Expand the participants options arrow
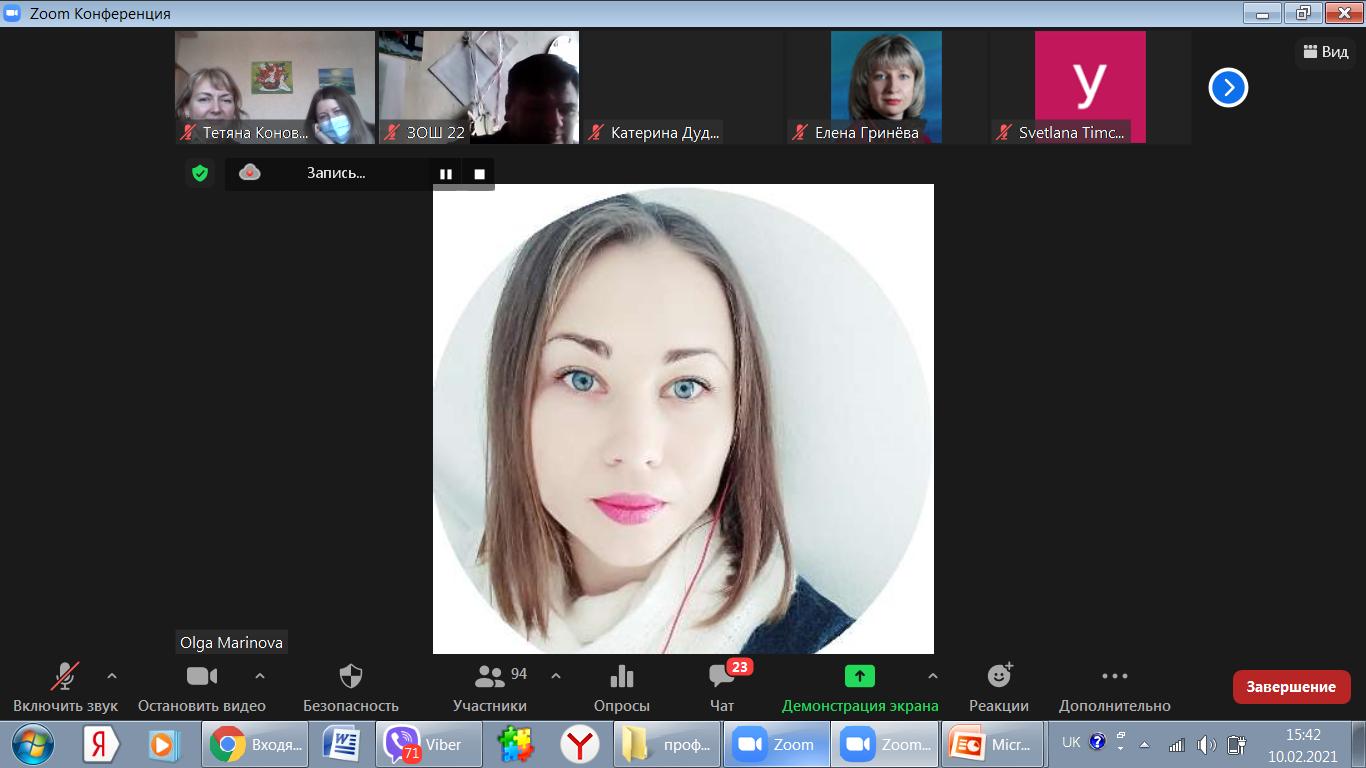Screen dimensions: 1366x768 [x=556, y=676]
